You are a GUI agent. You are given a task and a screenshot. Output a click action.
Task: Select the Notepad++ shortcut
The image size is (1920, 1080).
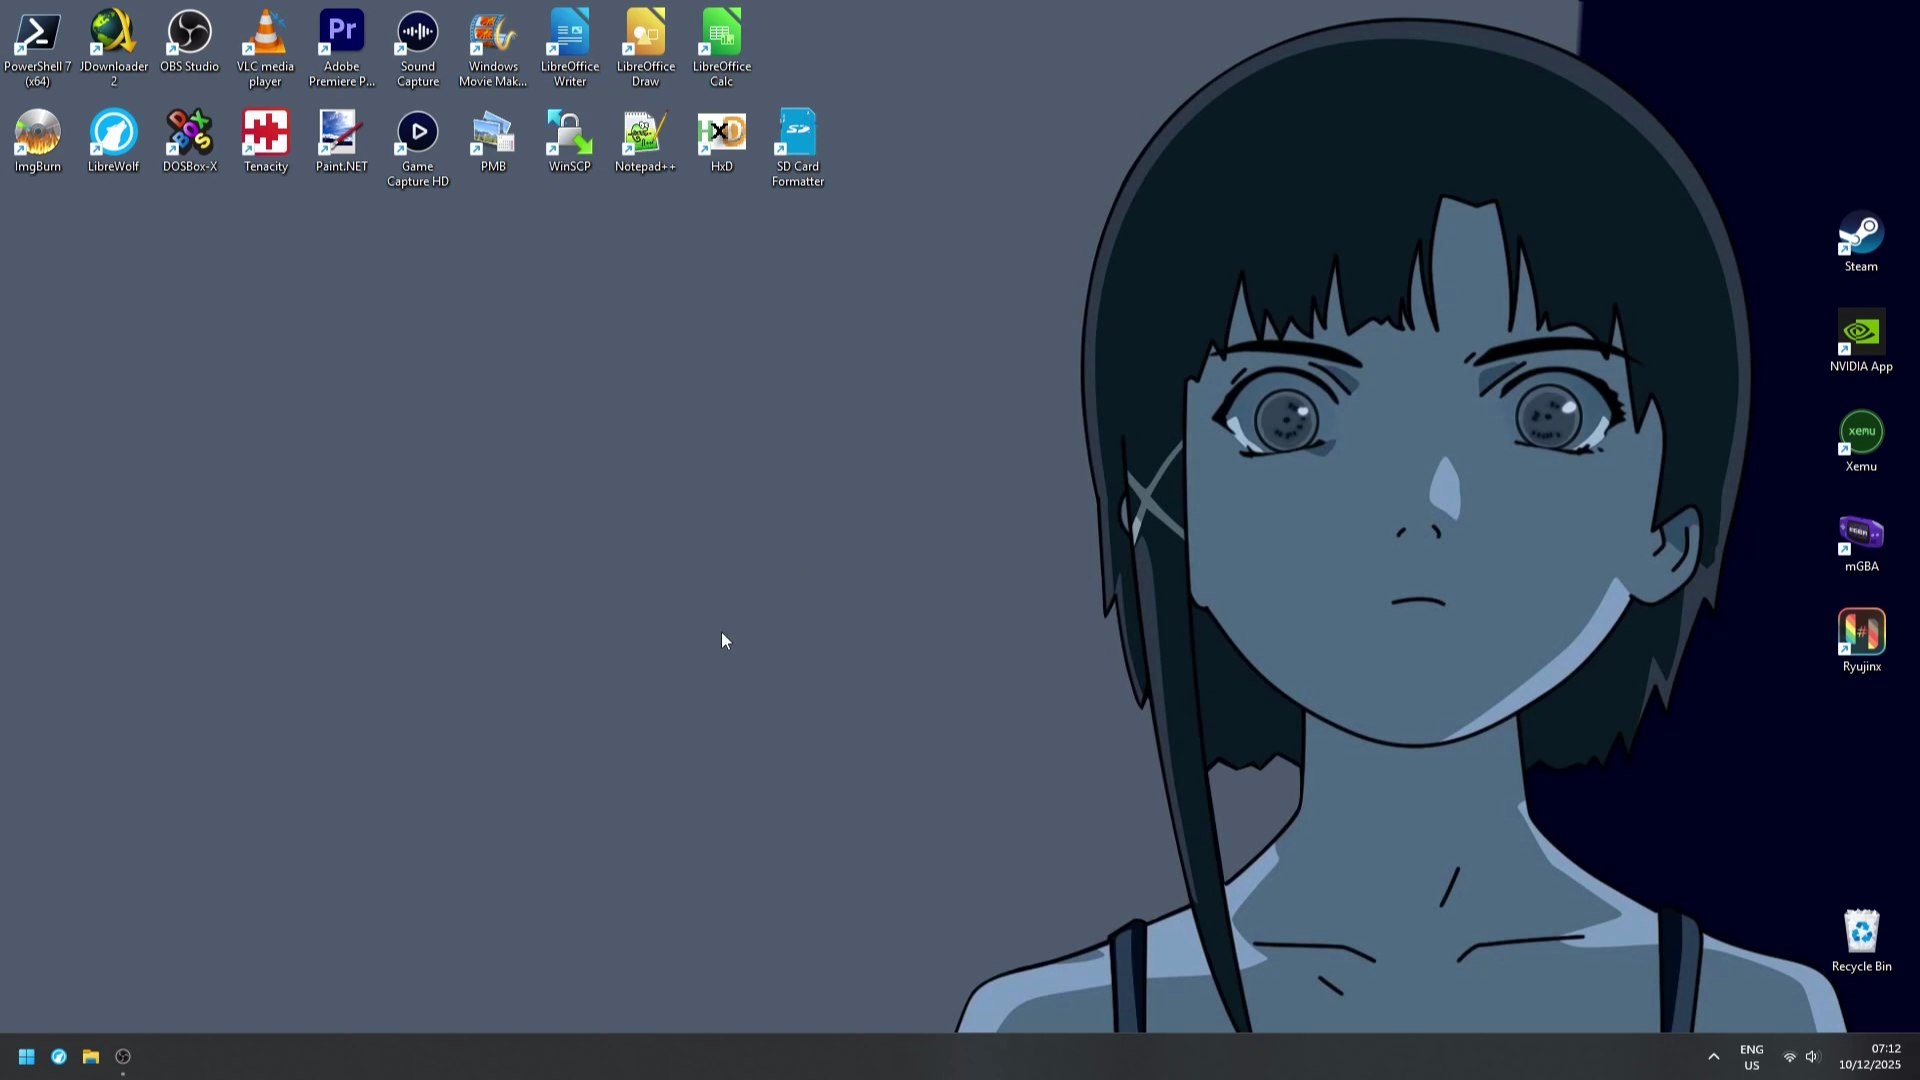646,140
